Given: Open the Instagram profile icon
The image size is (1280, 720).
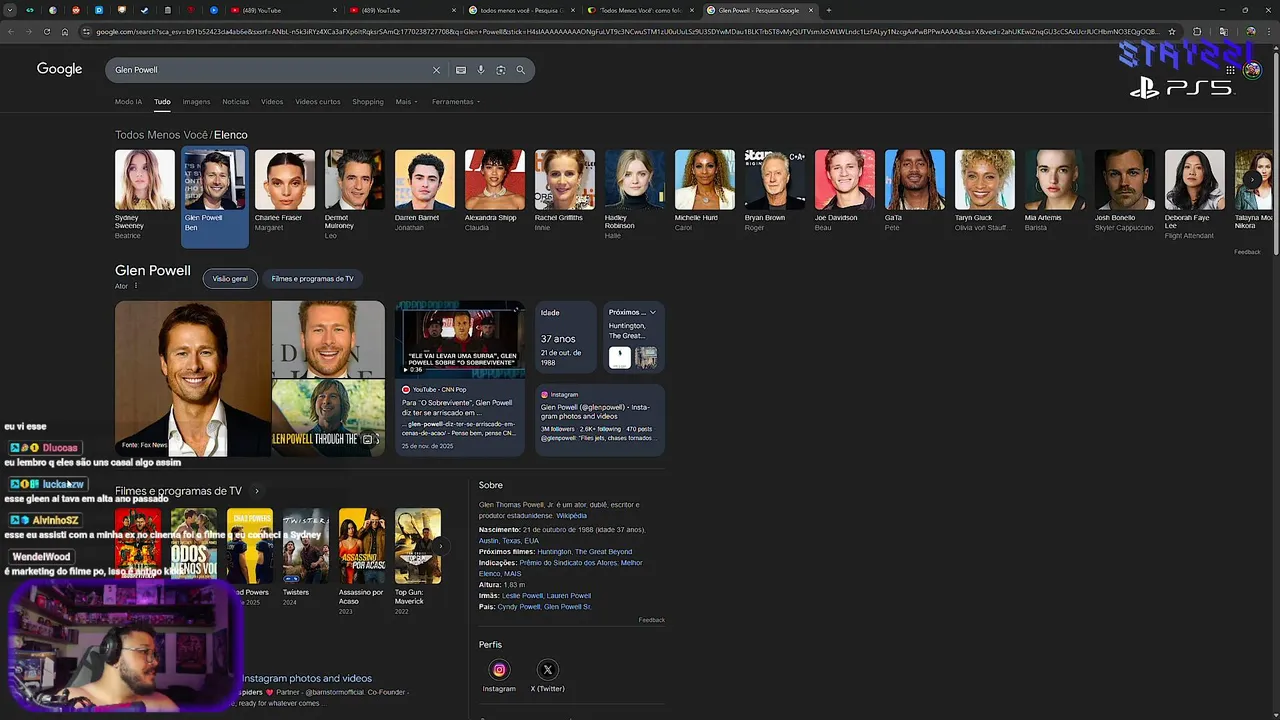Looking at the screenshot, I should pyautogui.click(x=499, y=670).
